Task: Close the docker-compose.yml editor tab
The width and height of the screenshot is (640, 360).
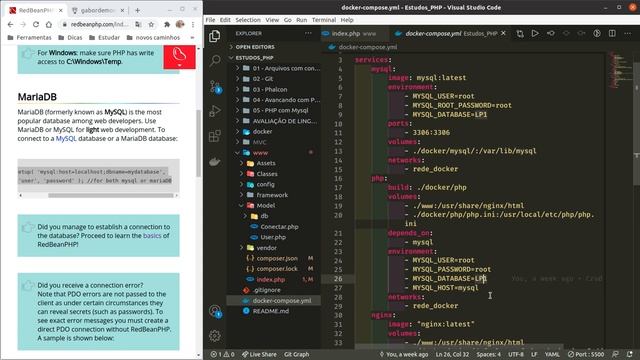Action: pos(503,33)
